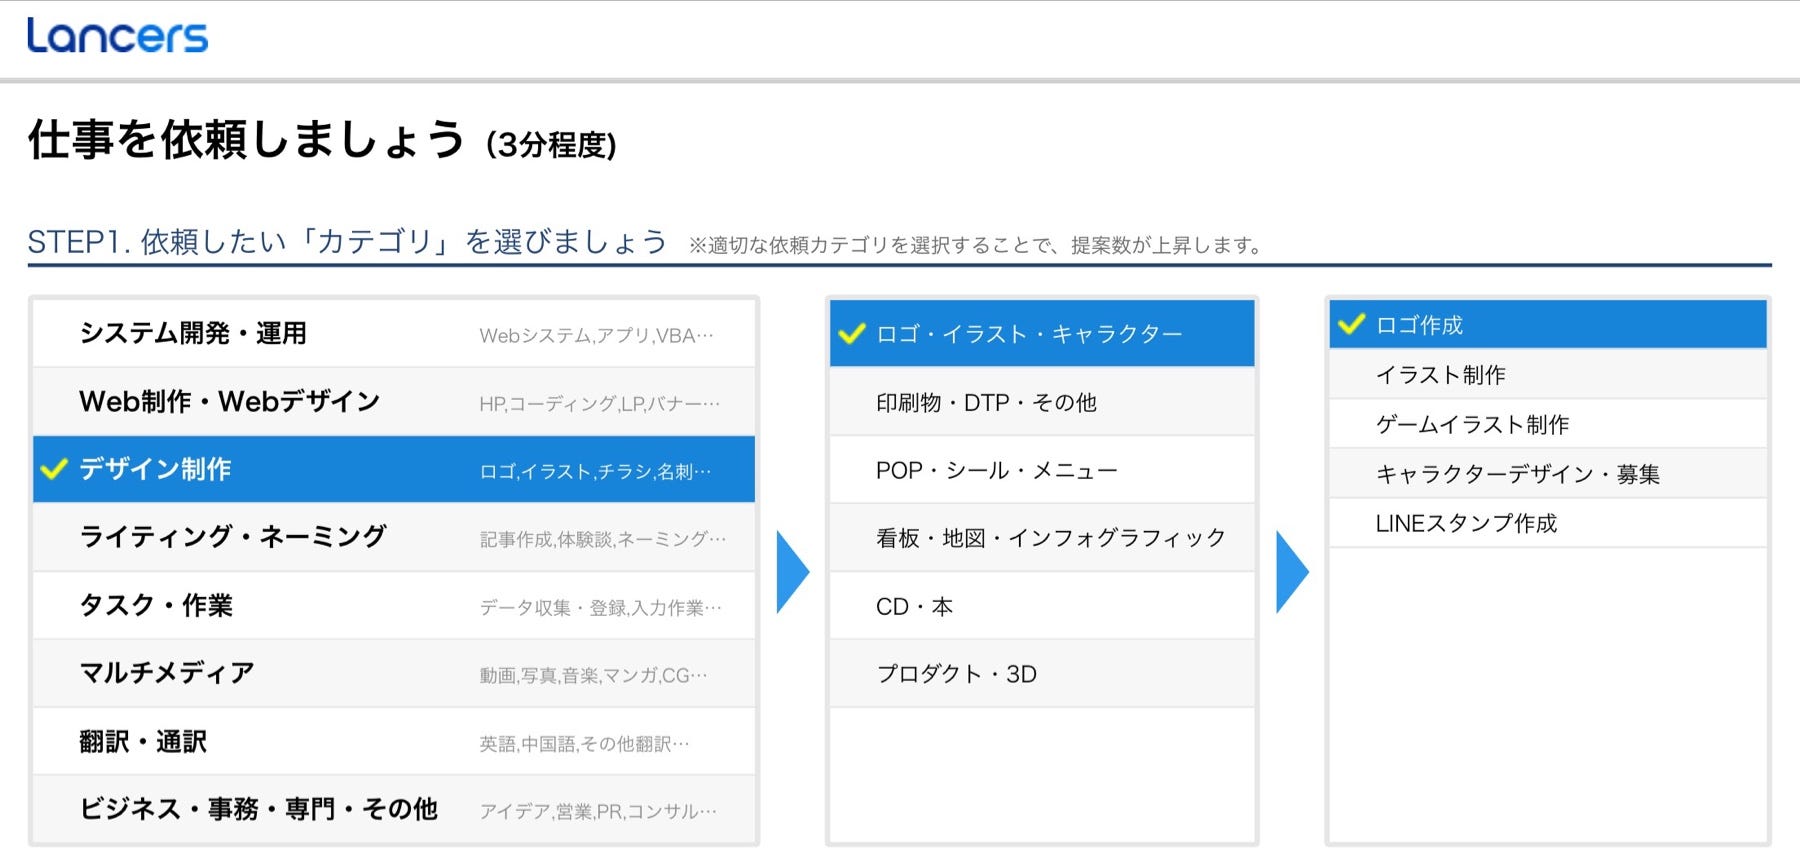Image resolution: width=1801 pixels, height=867 pixels.
Task: Select システム開発・運用 category
Action: [x=394, y=334]
